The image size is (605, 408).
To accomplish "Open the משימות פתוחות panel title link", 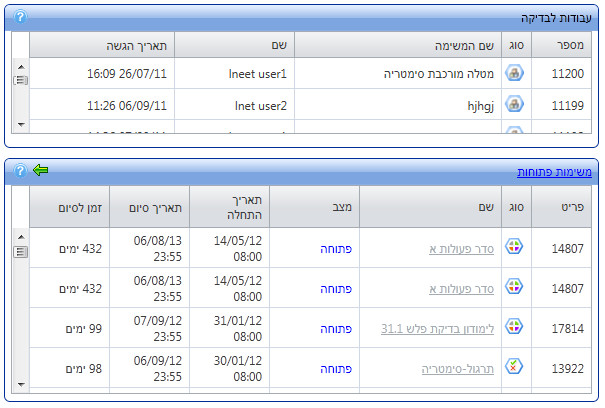I will coord(554,172).
